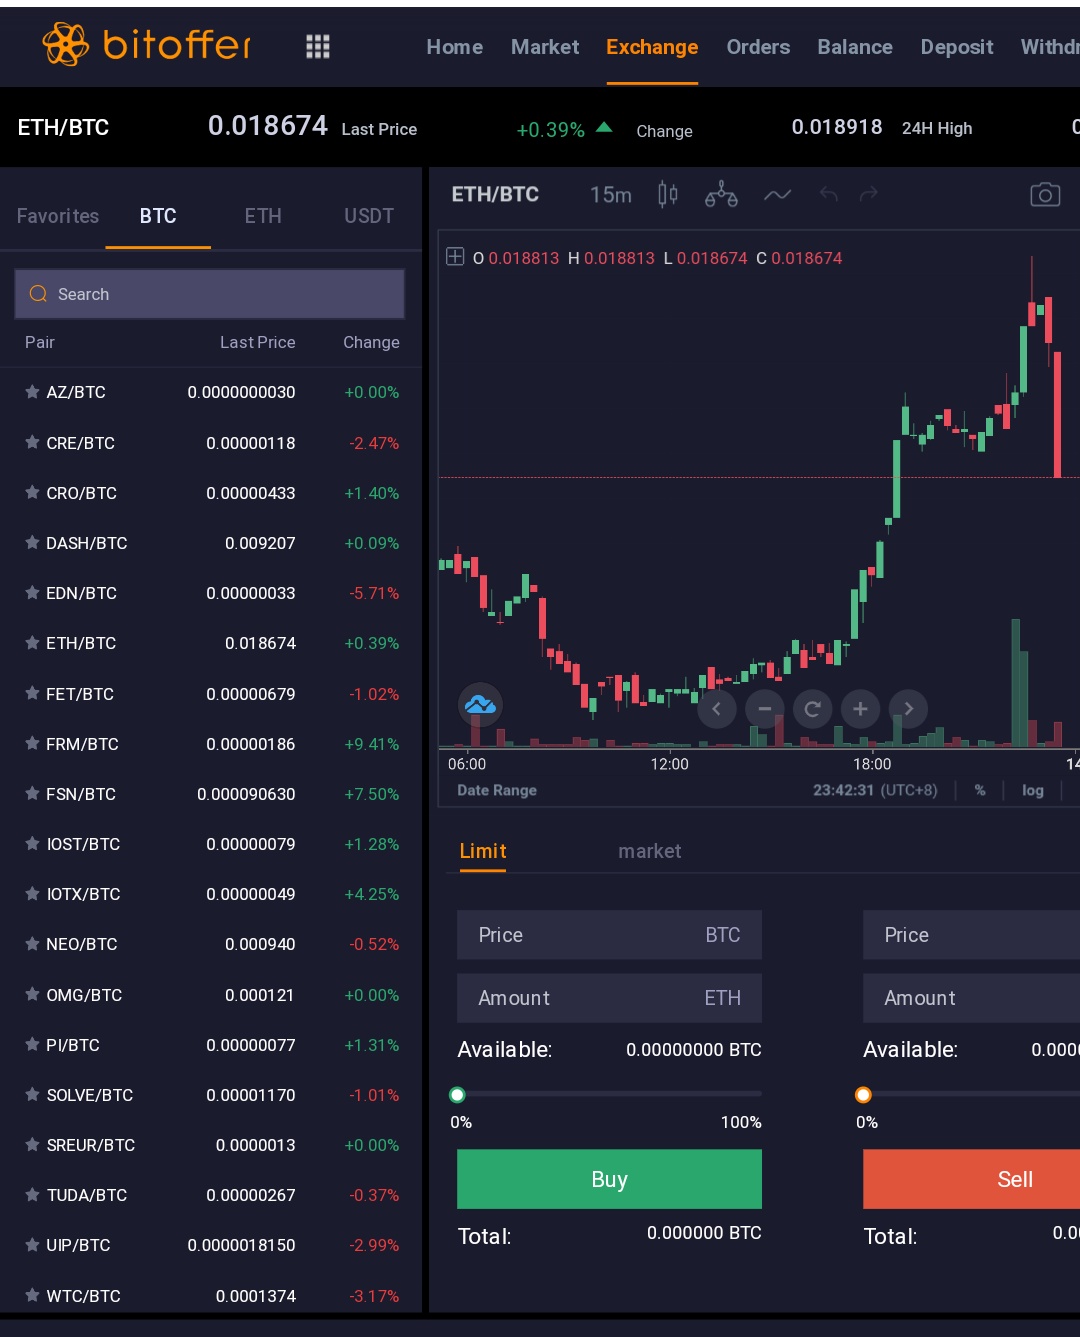Click the red Sell button
The width and height of the screenshot is (1080, 1337).
click(x=971, y=1179)
